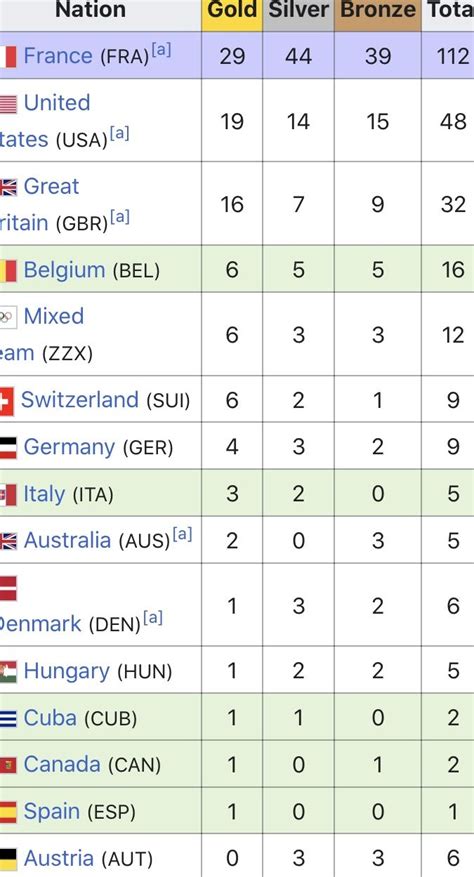Click the Spain flag icon
Viewport: 474px width, 877px height.
(x=8, y=812)
